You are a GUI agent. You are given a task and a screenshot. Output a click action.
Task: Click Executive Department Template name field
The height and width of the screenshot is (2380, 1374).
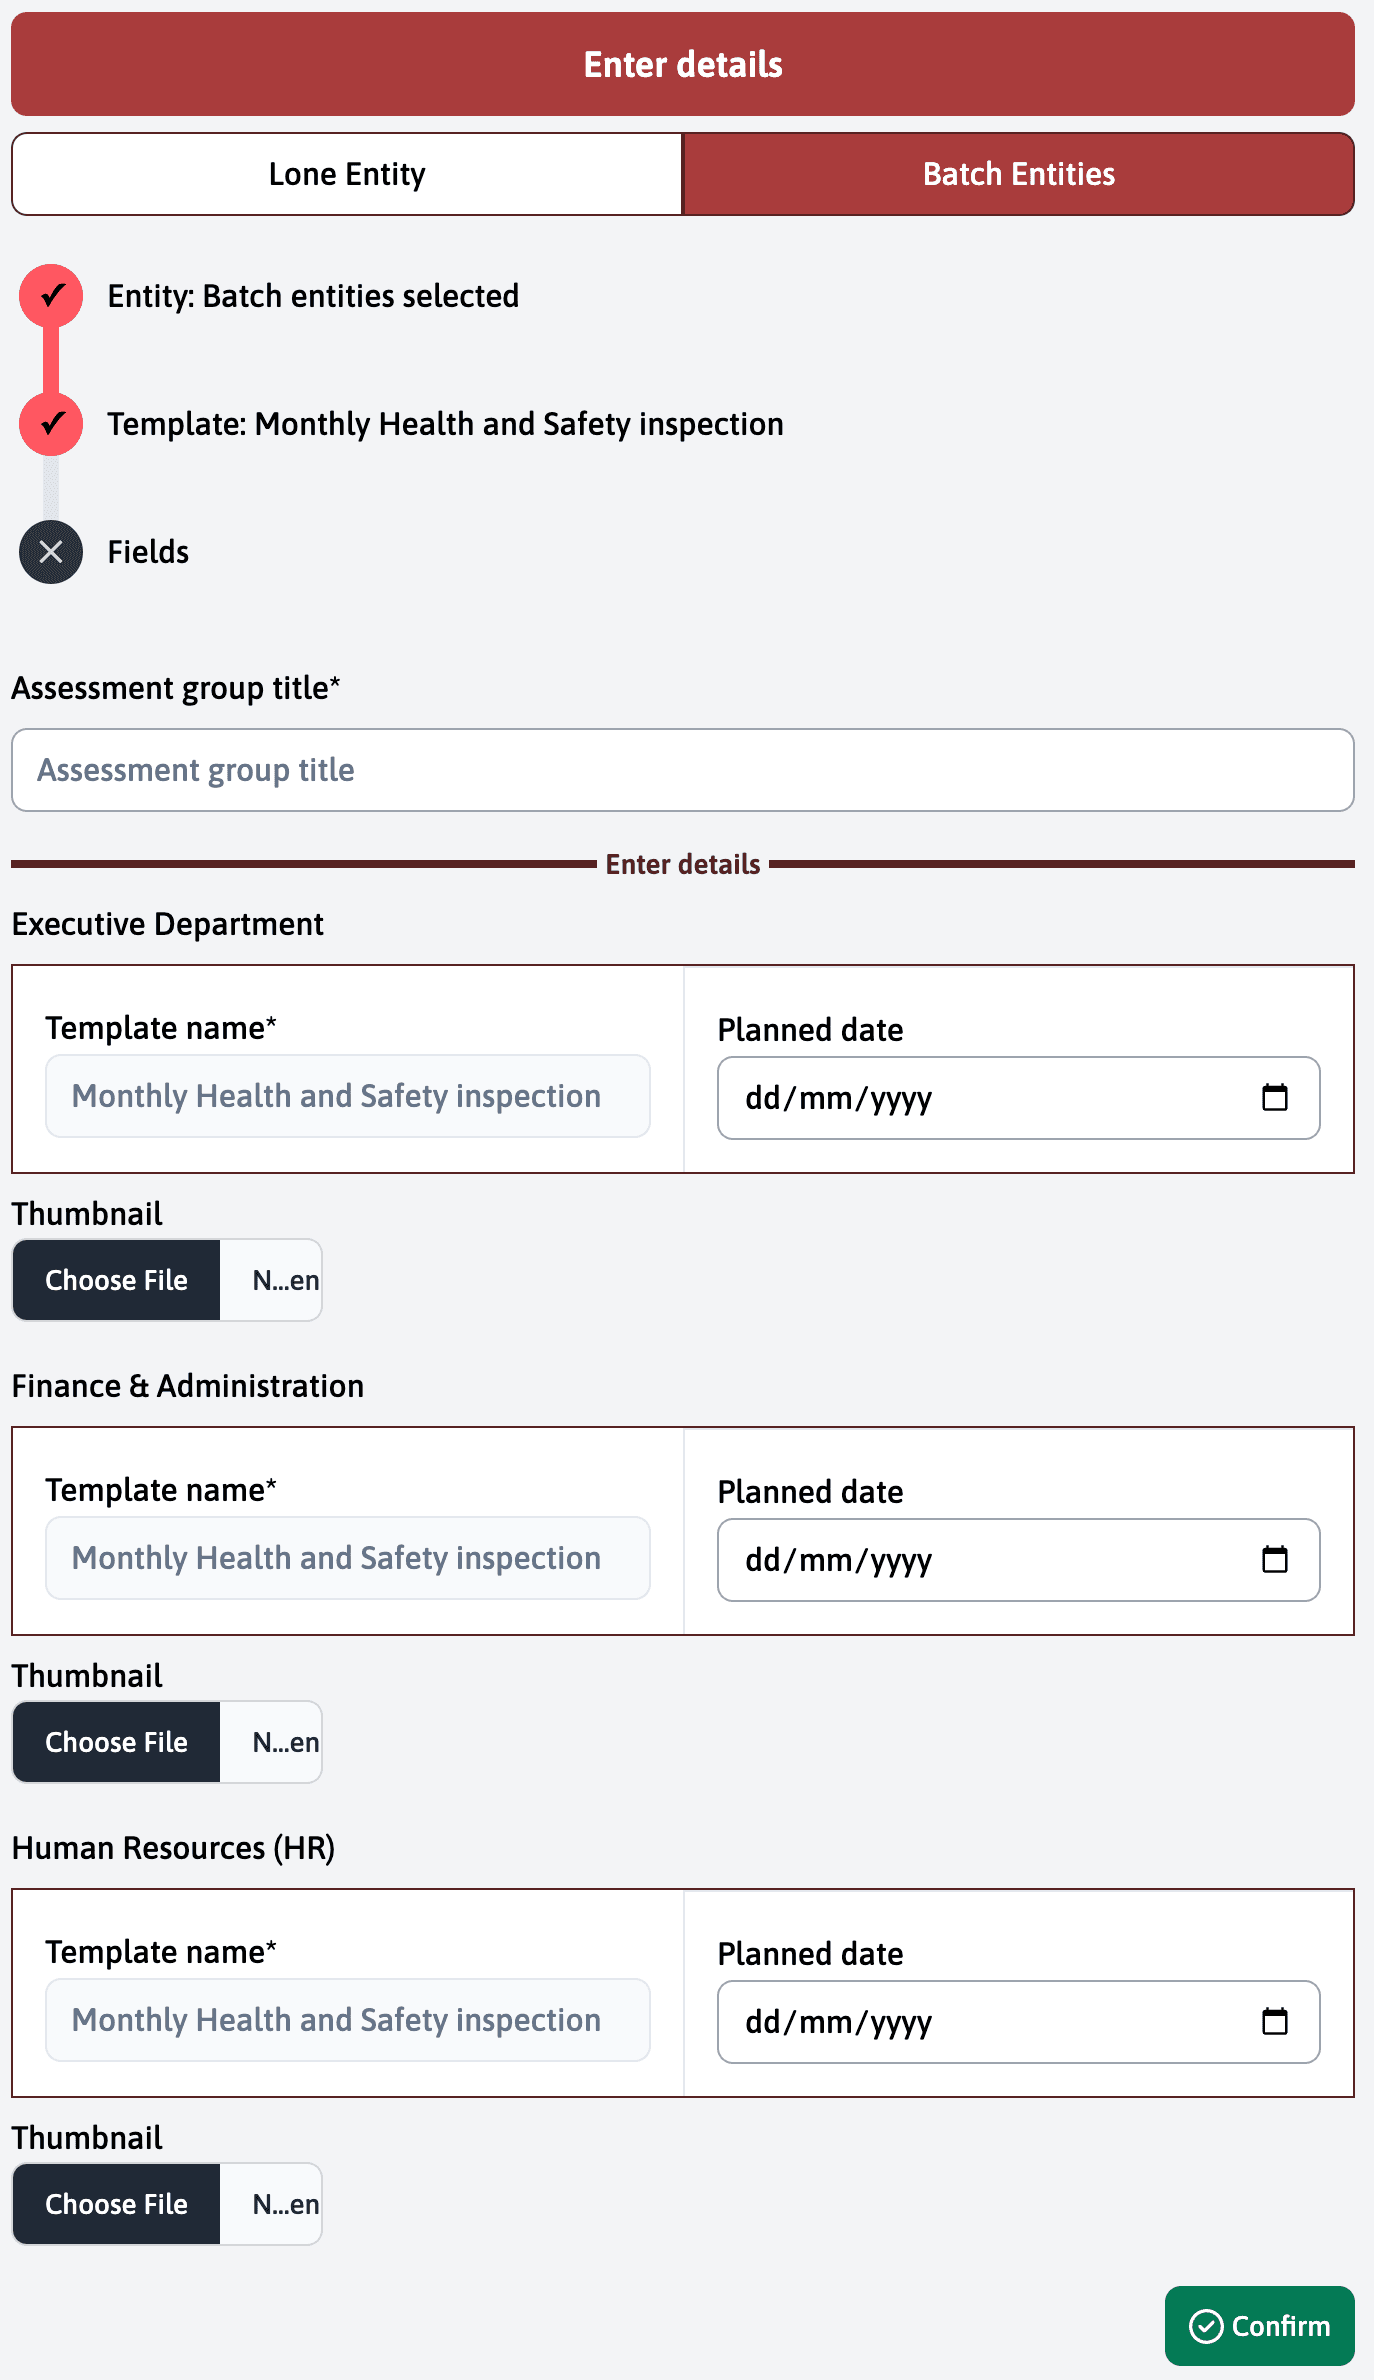[x=348, y=1096]
